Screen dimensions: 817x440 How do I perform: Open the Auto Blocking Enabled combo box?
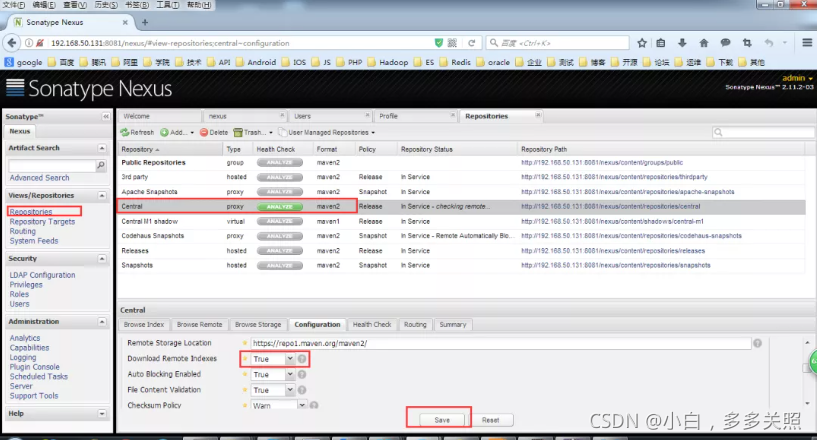290,374
